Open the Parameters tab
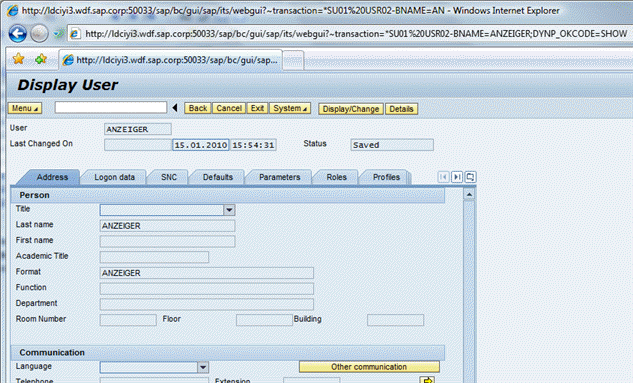Viewport: 633px width, 383px height. [x=279, y=177]
